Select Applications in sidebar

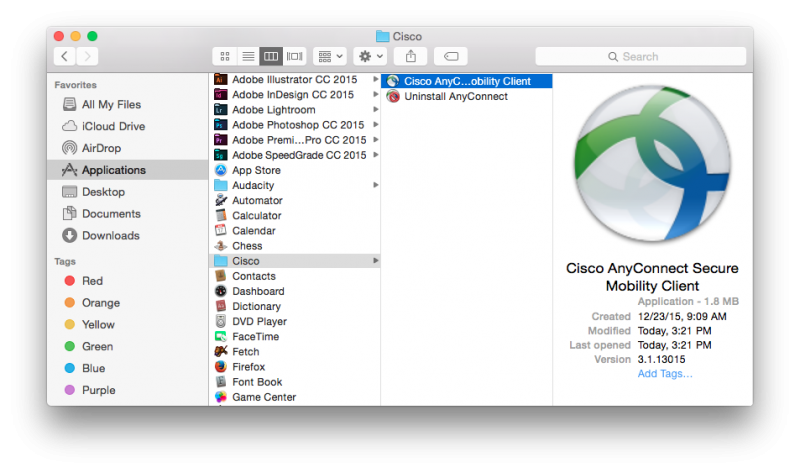point(128,170)
